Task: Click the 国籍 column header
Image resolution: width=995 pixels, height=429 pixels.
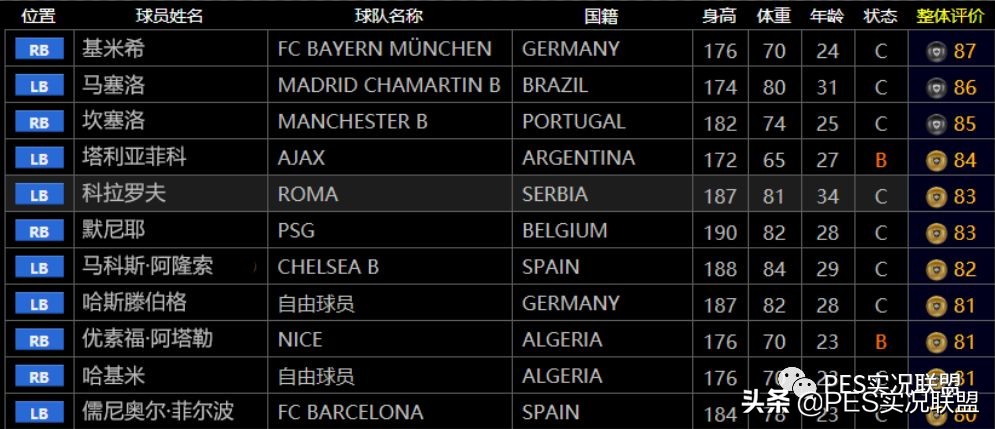Action: [601, 16]
